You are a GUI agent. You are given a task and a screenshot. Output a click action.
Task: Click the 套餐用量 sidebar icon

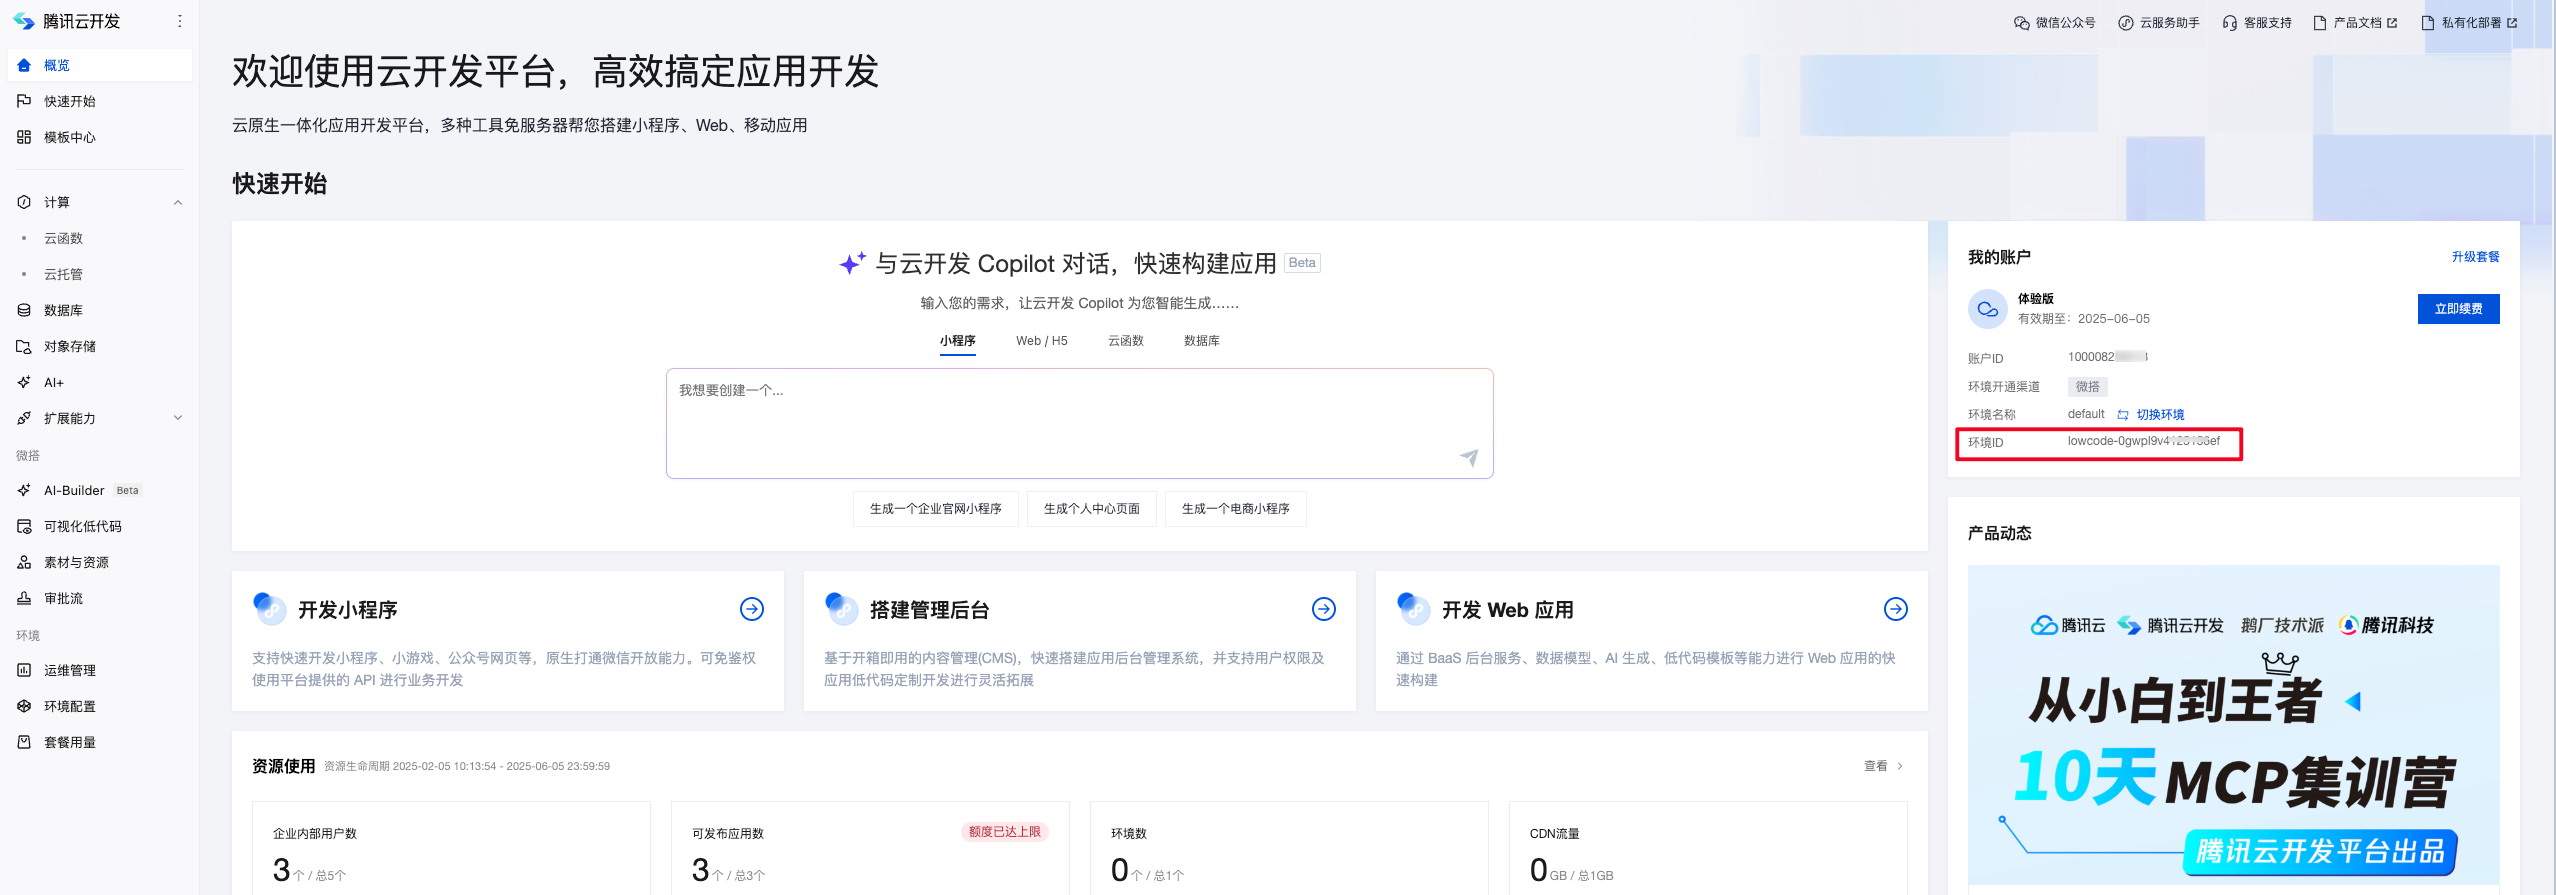pos(24,742)
